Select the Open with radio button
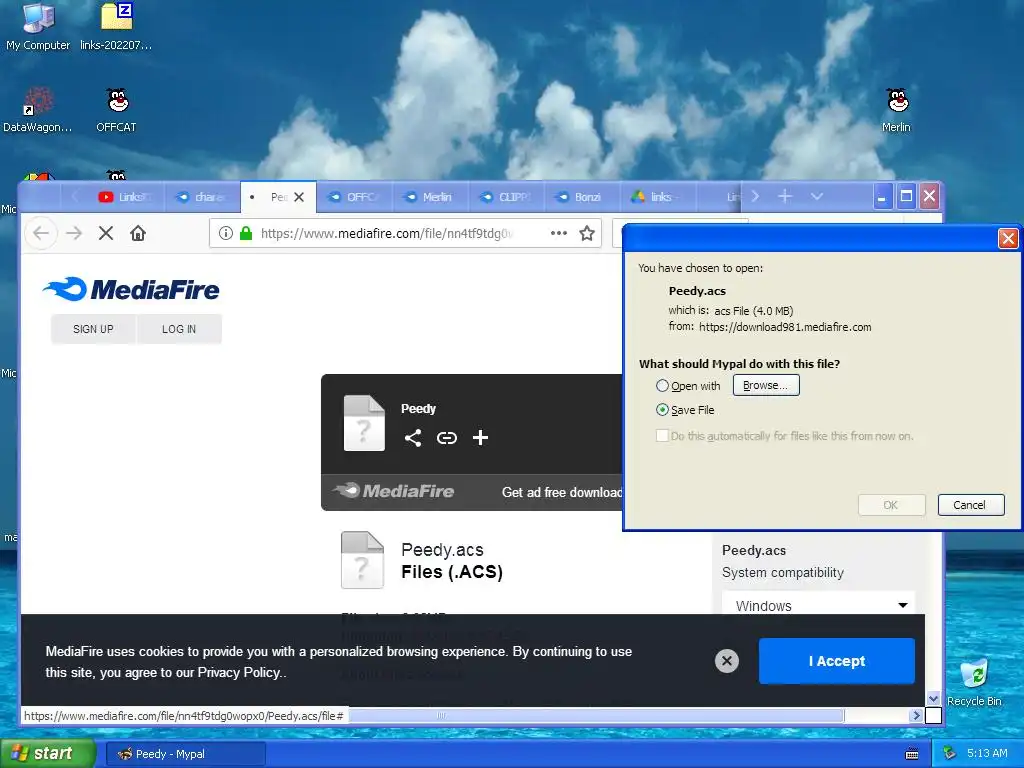The width and height of the screenshot is (1024, 768). [x=662, y=386]
